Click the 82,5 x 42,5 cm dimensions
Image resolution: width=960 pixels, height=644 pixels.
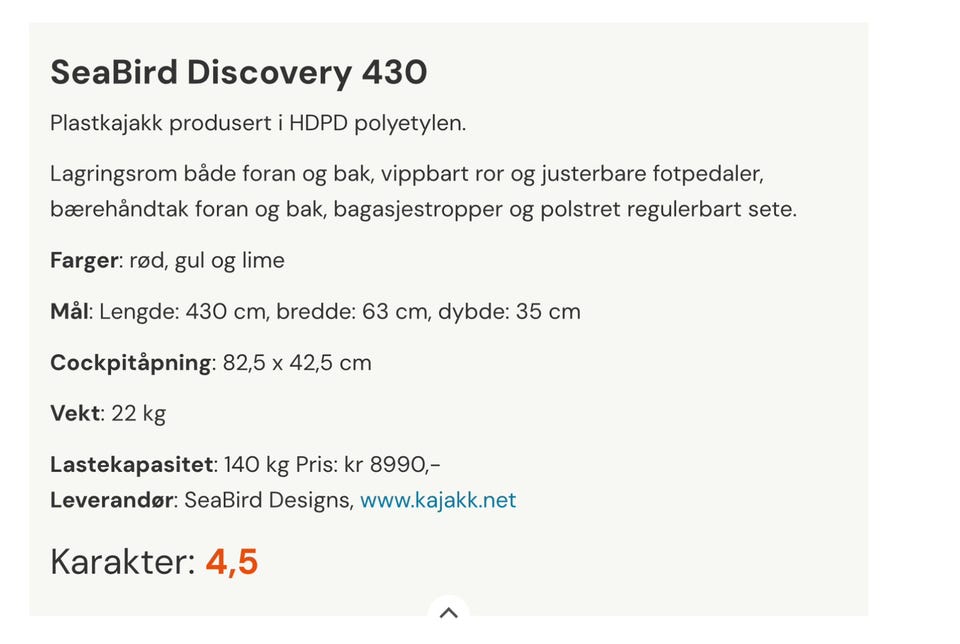tap(297, 363)
